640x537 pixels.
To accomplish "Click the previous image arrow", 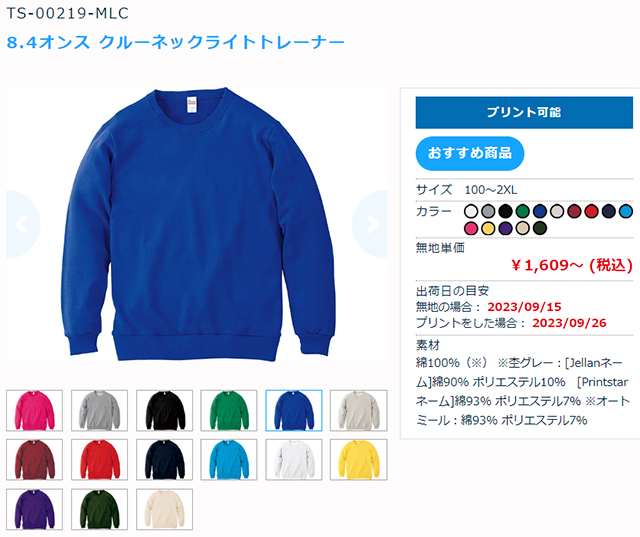I will (23, 224).
